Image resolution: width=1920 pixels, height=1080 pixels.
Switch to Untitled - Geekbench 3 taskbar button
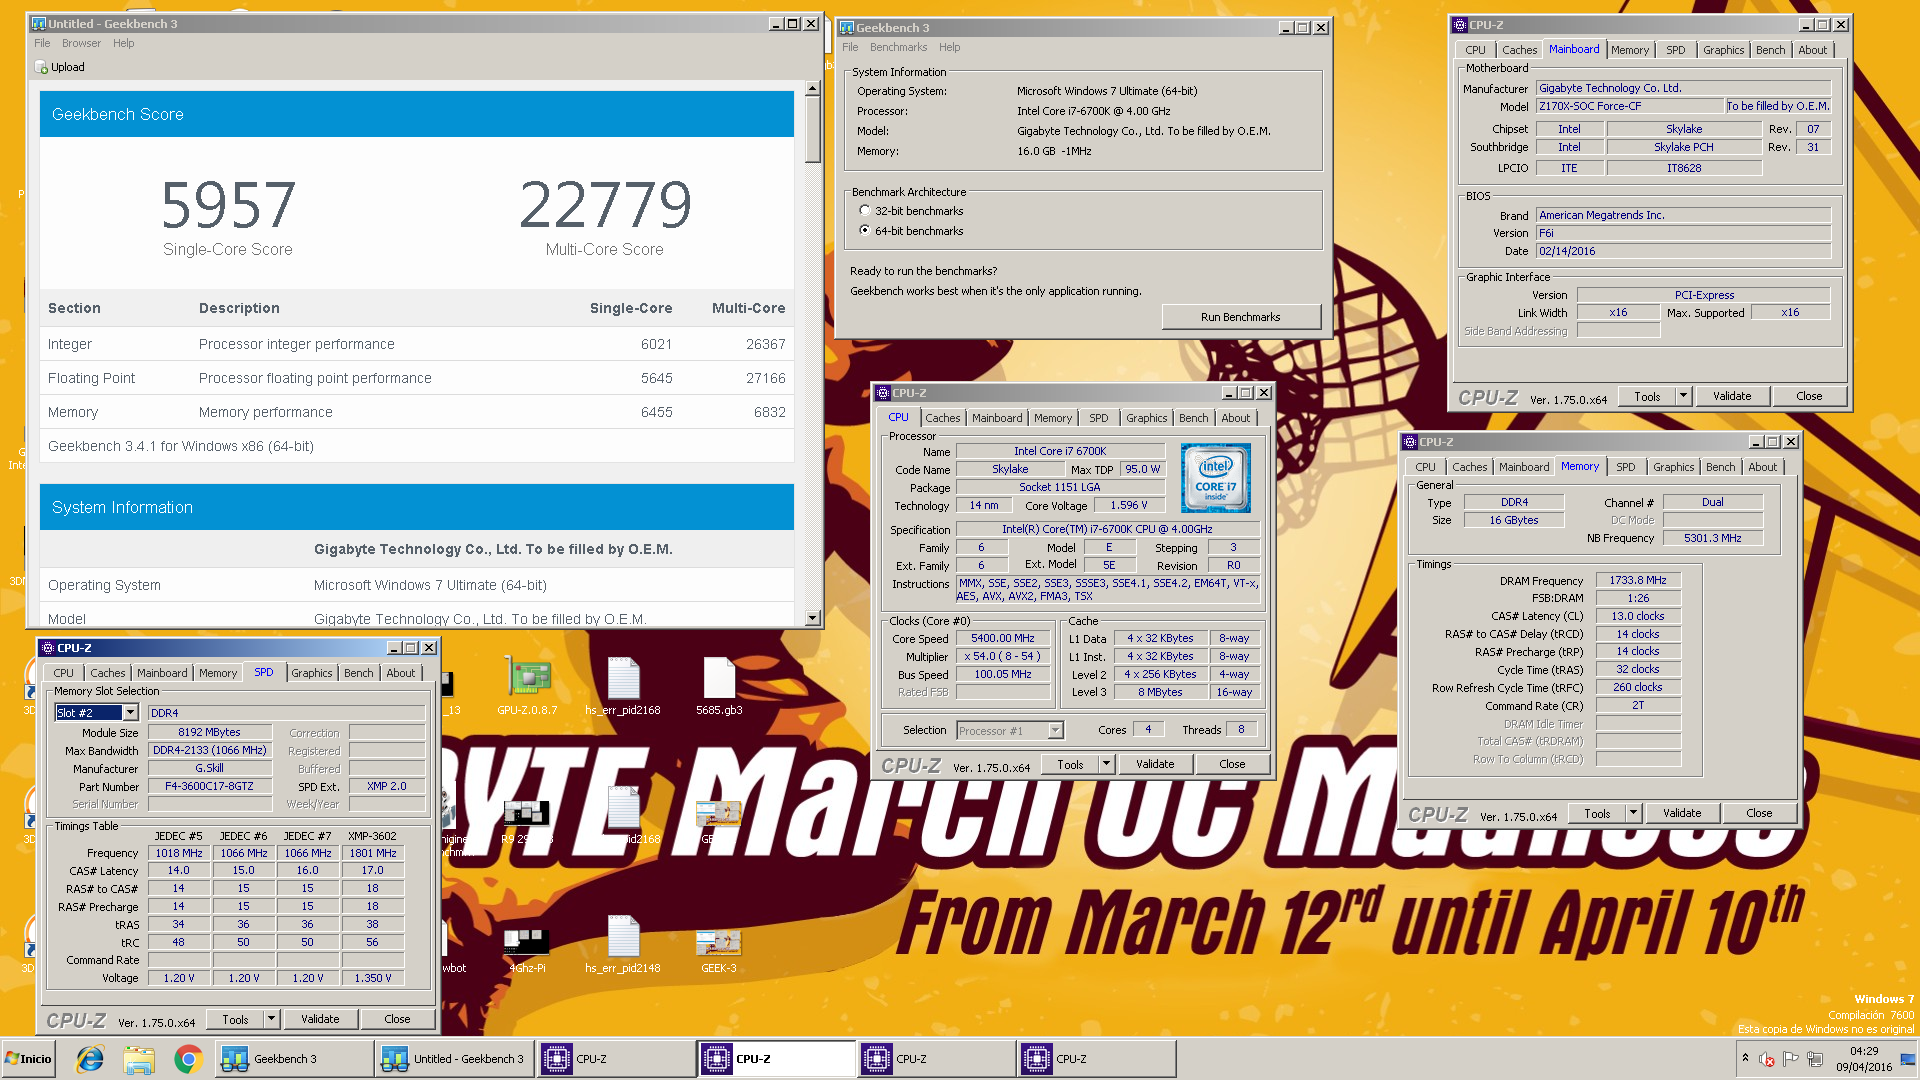point(455,1059)
